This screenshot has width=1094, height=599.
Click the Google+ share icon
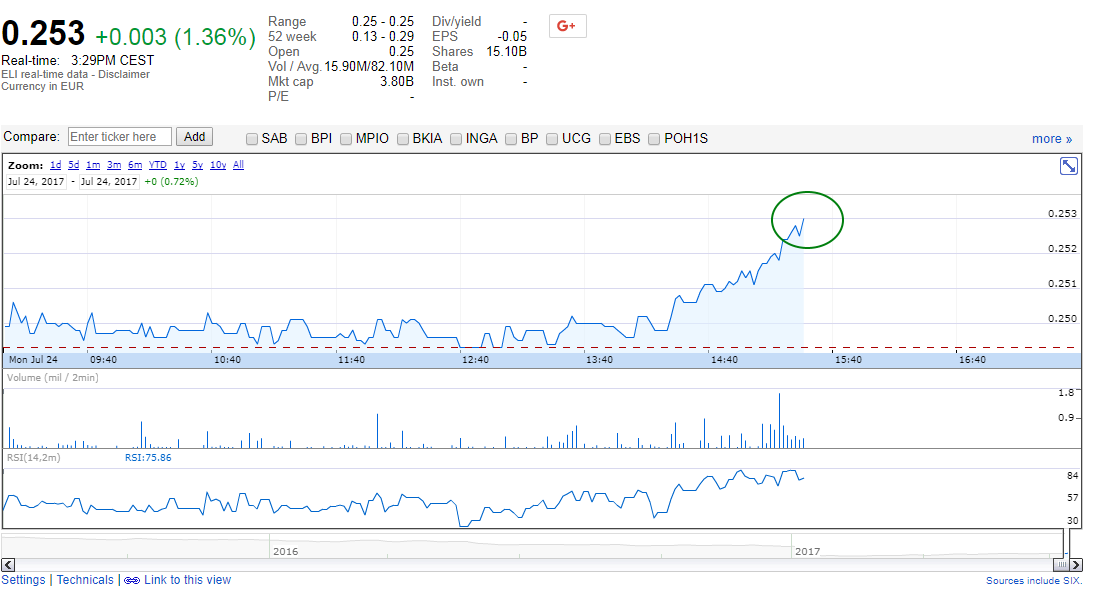point(567,26)
